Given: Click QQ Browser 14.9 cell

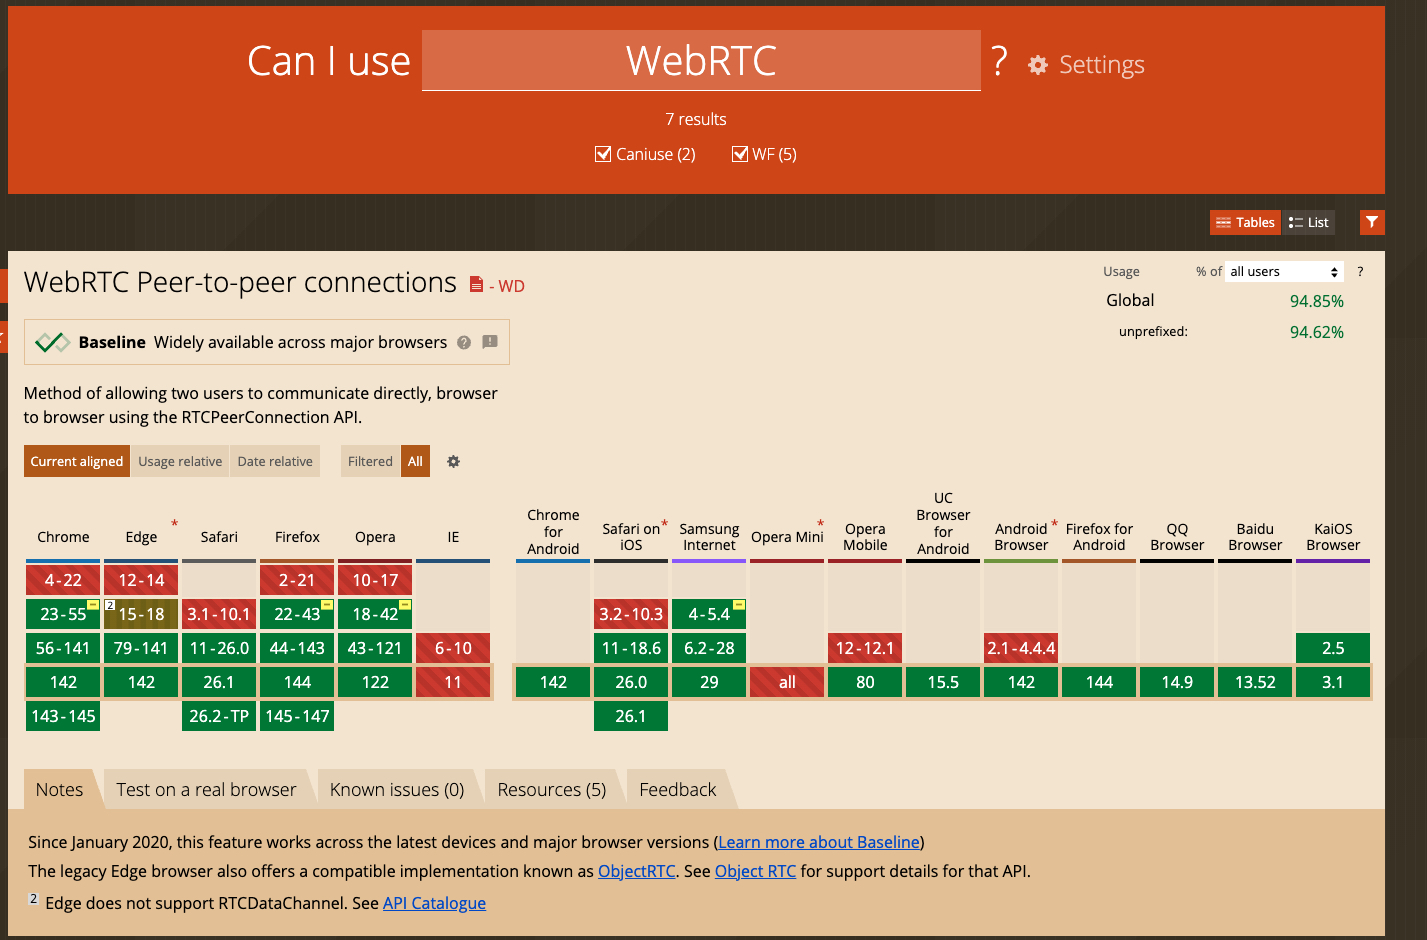Looking at the screenshot, I should pos(1177,682).
